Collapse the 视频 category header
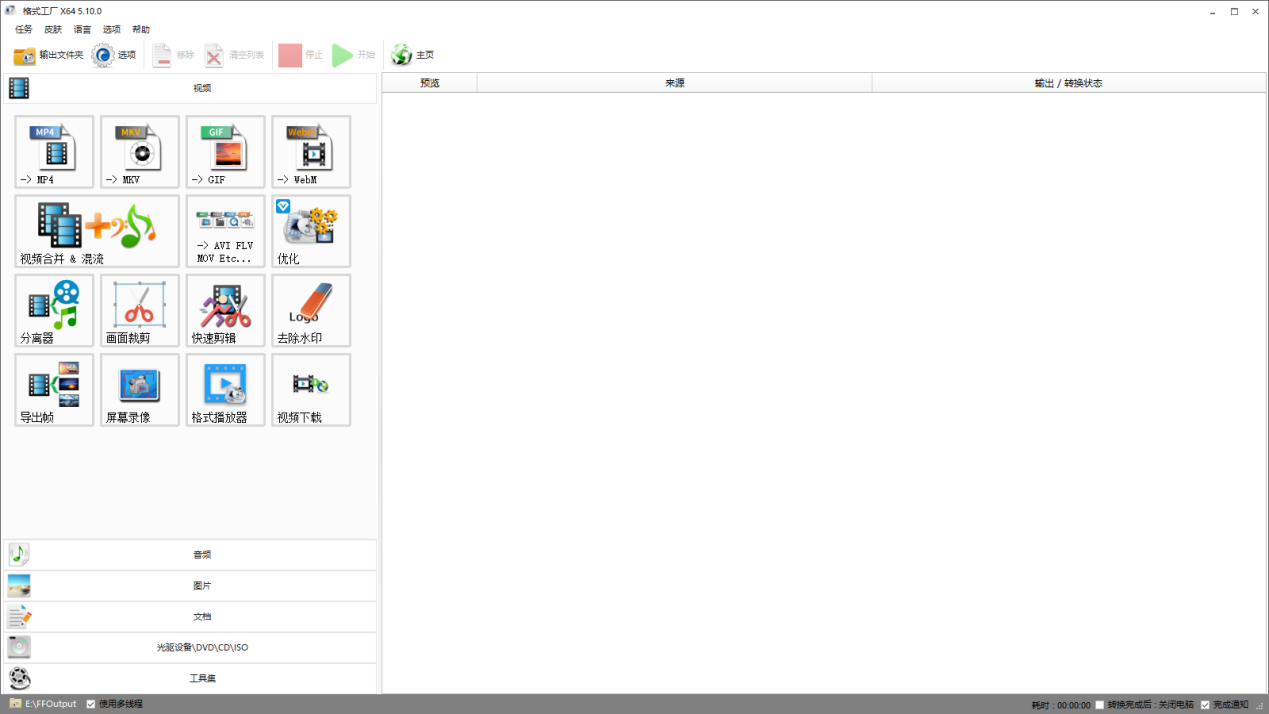The width and height of the screenshot is (1269, 714). (190, 88)
